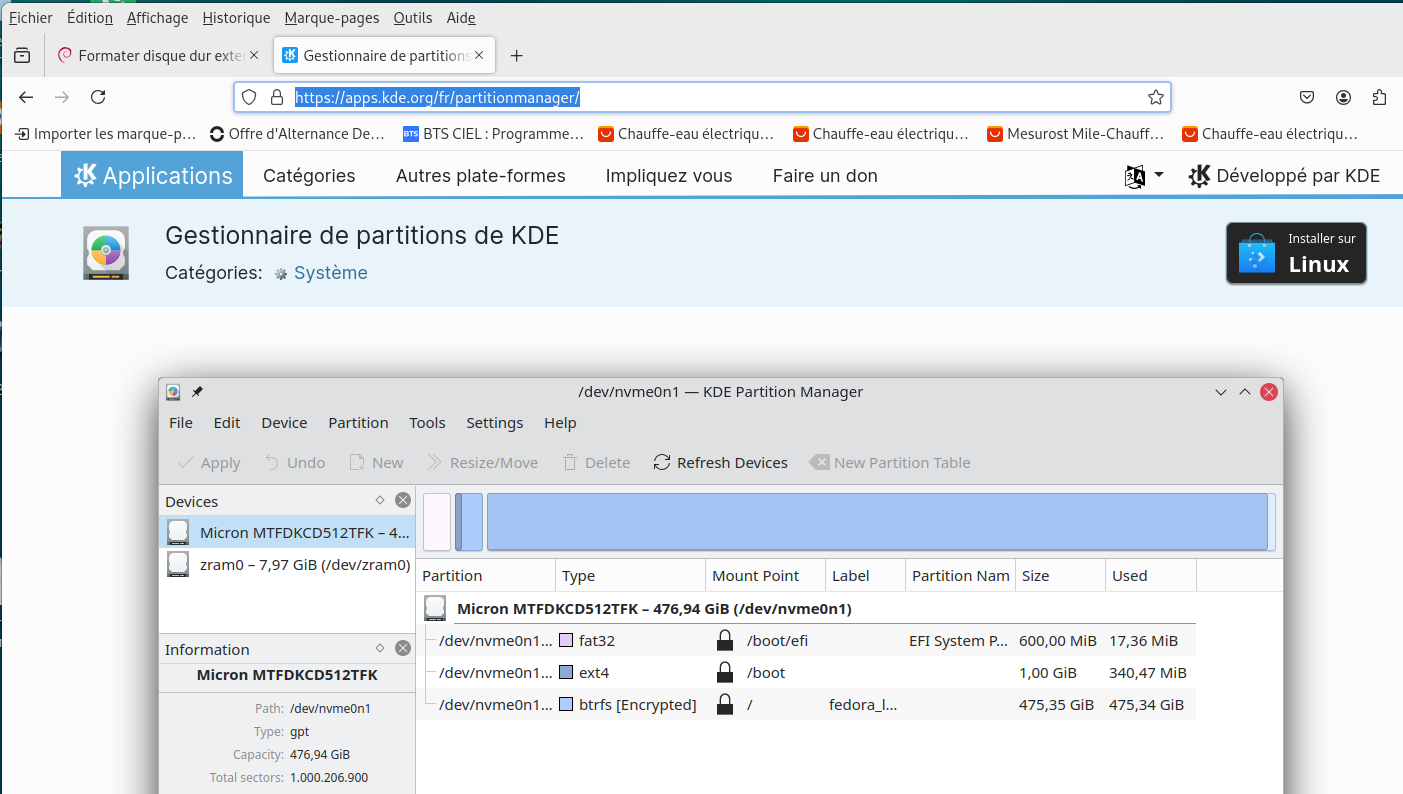Click the white fat32 partition block

437,522
